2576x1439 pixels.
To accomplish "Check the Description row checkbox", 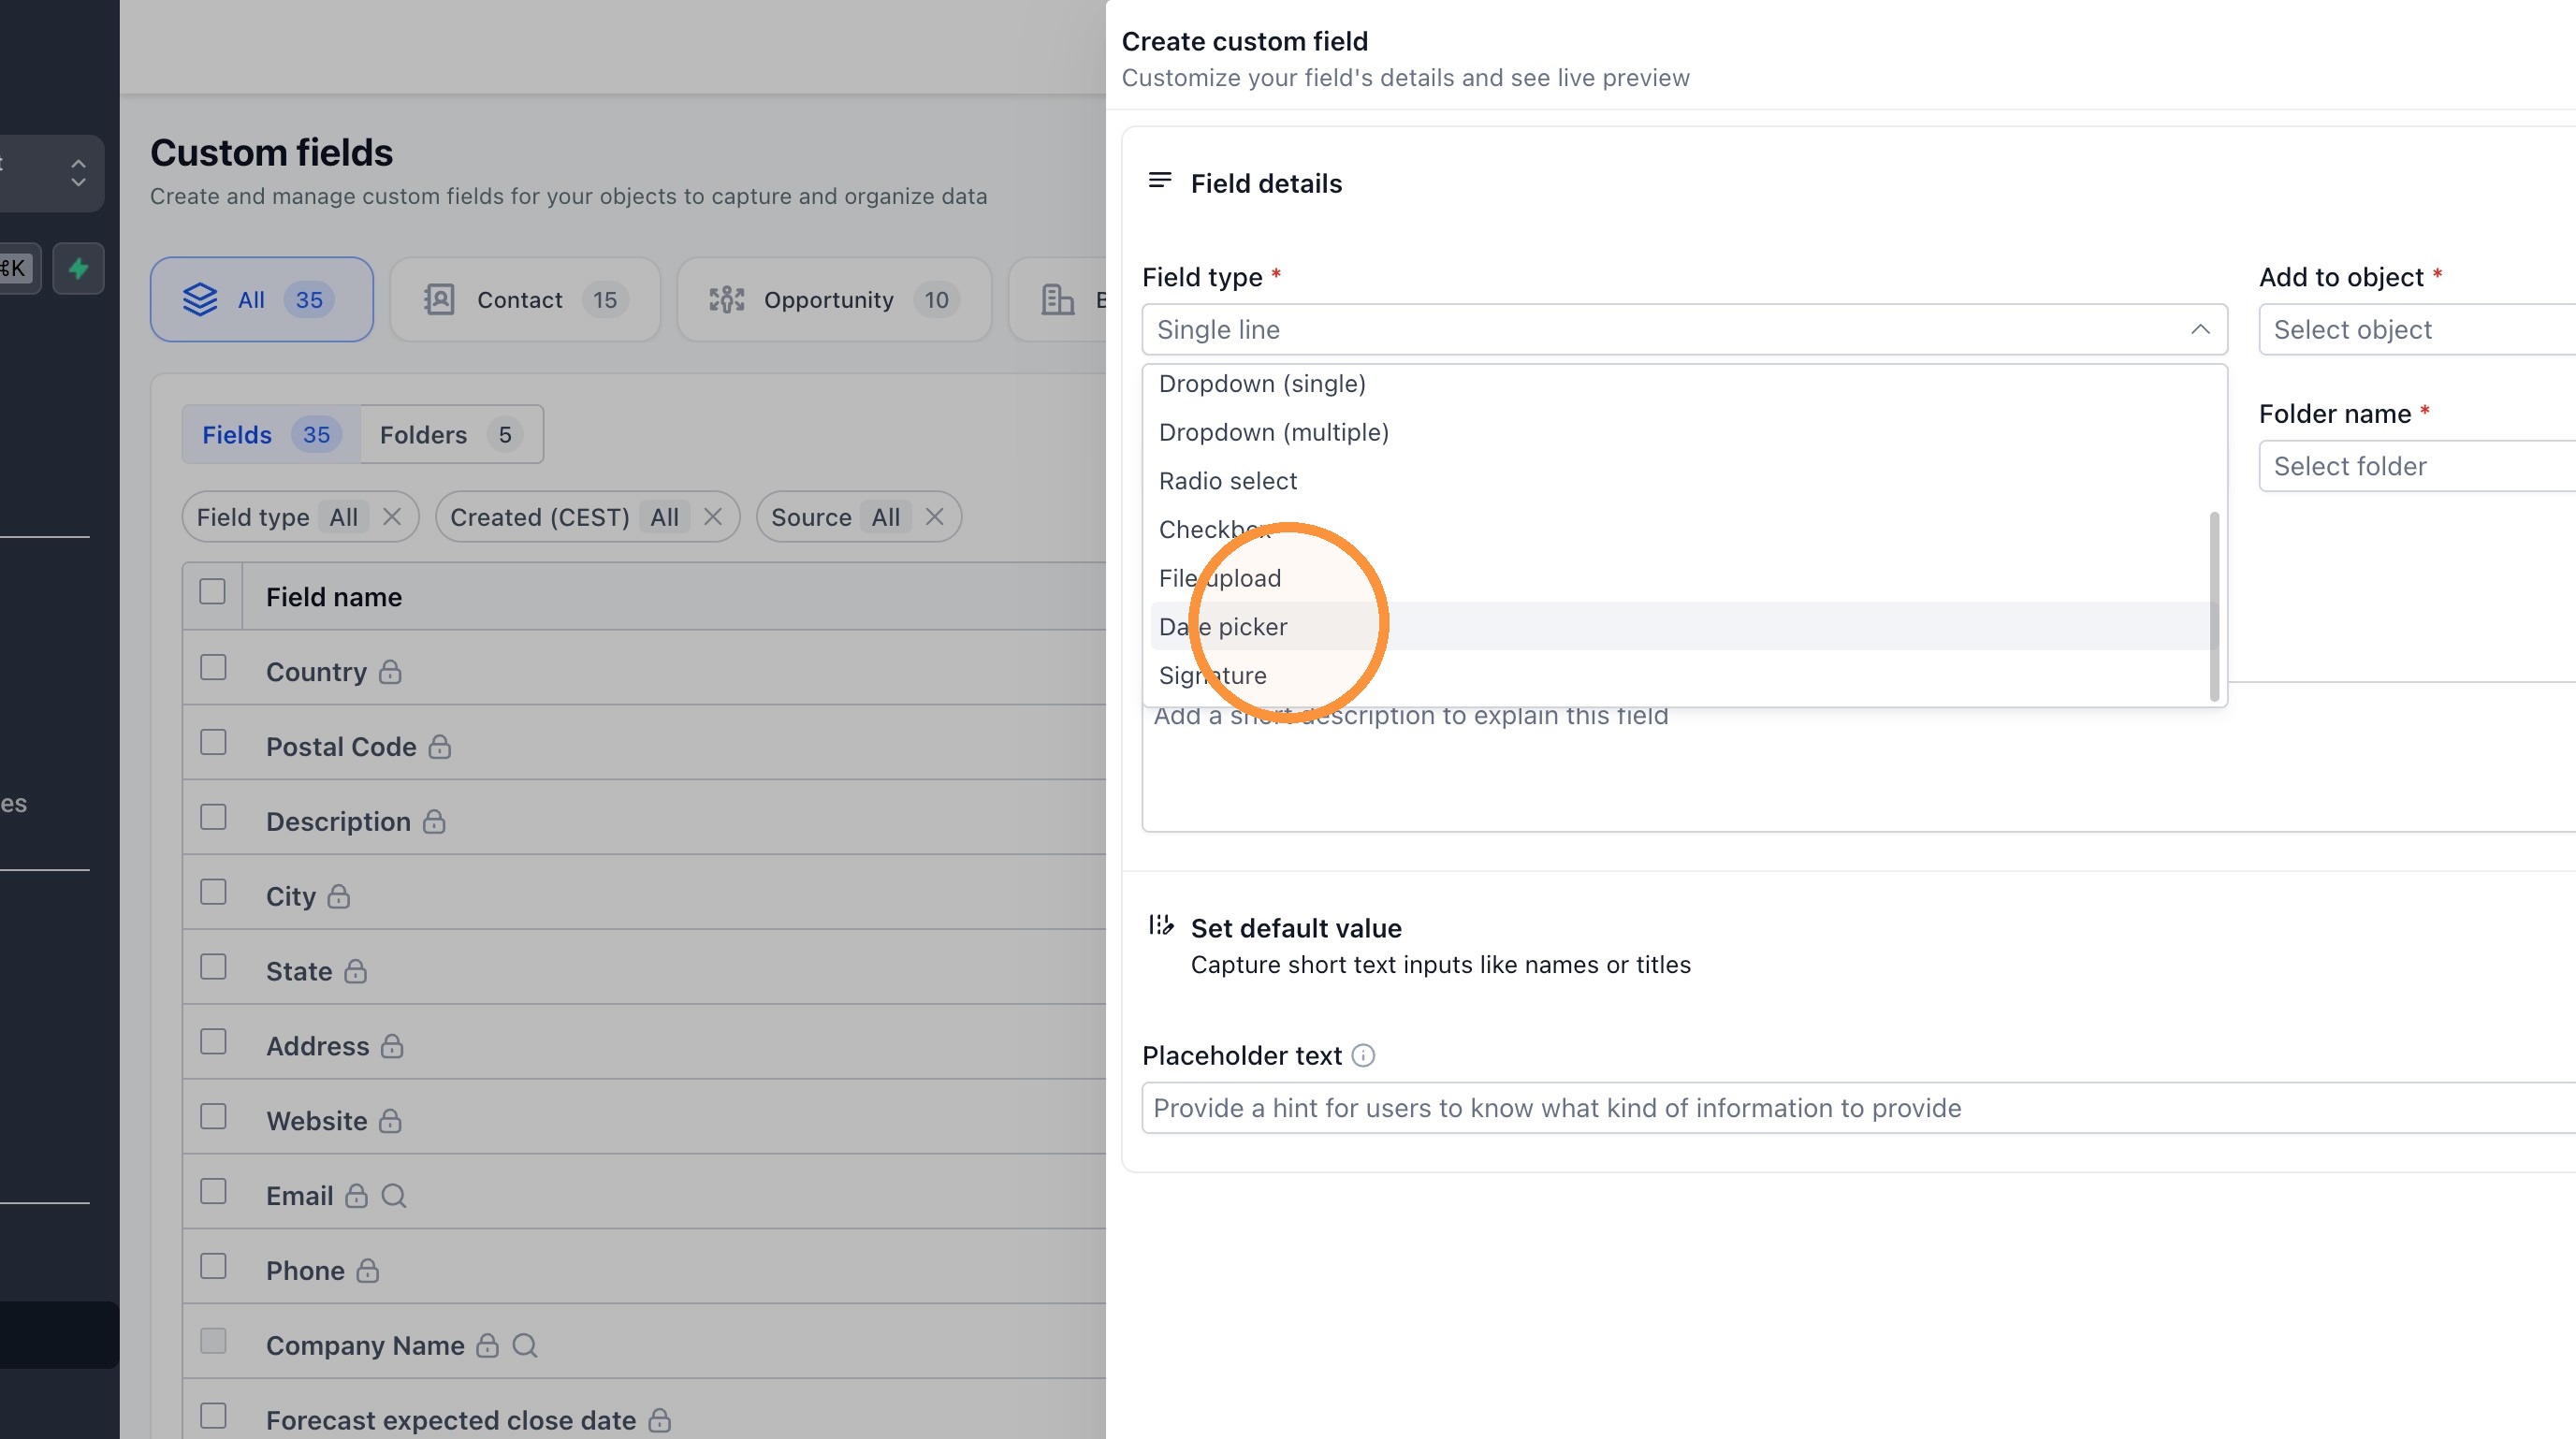I will [x=213, y=818].
